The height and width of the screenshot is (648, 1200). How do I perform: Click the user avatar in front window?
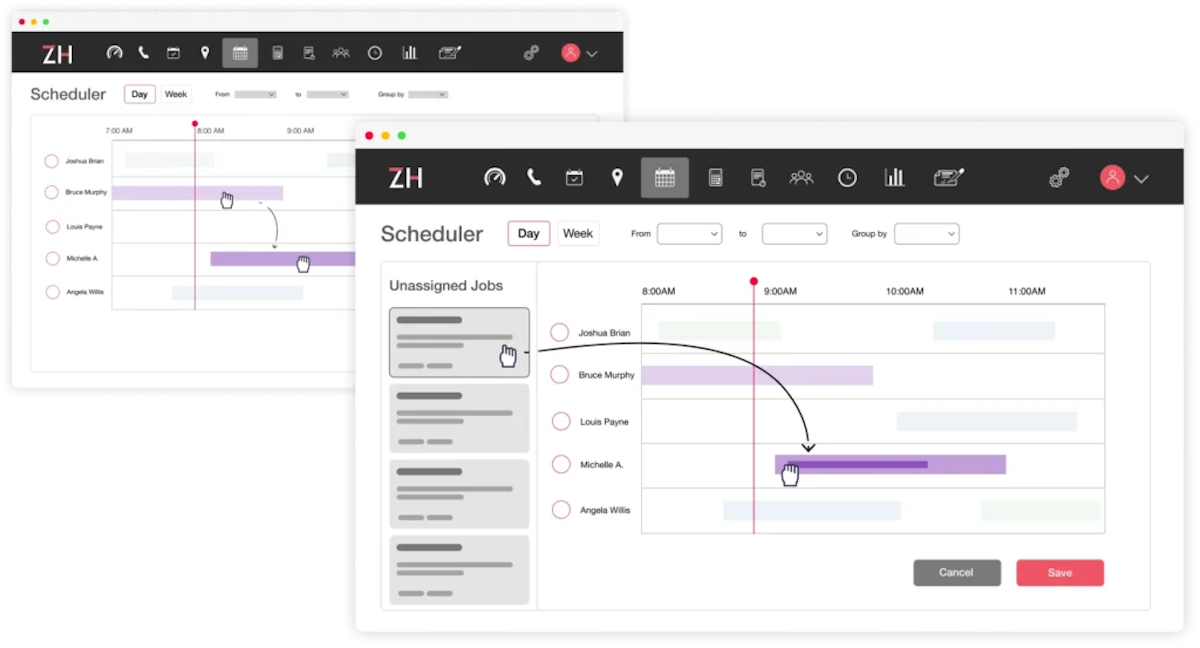tap(1112, 178)
